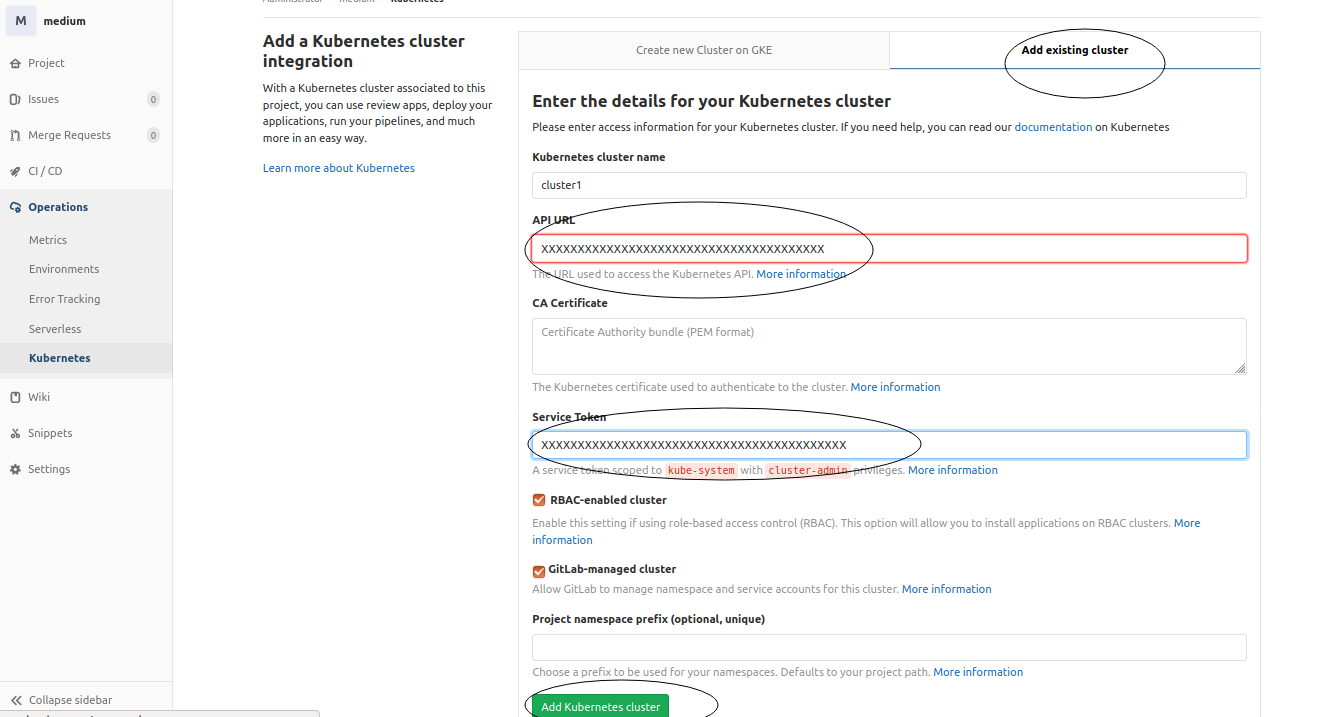Toggle the GitLab-managed cluster checkbox
Screen dimensions: 1317x717
click(539, 570)
